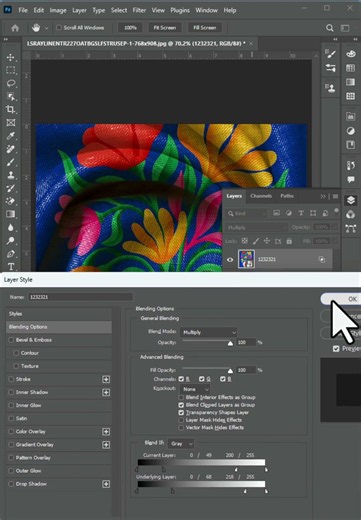
Task: Switch to the Paths tab
Action: [287, 196]
